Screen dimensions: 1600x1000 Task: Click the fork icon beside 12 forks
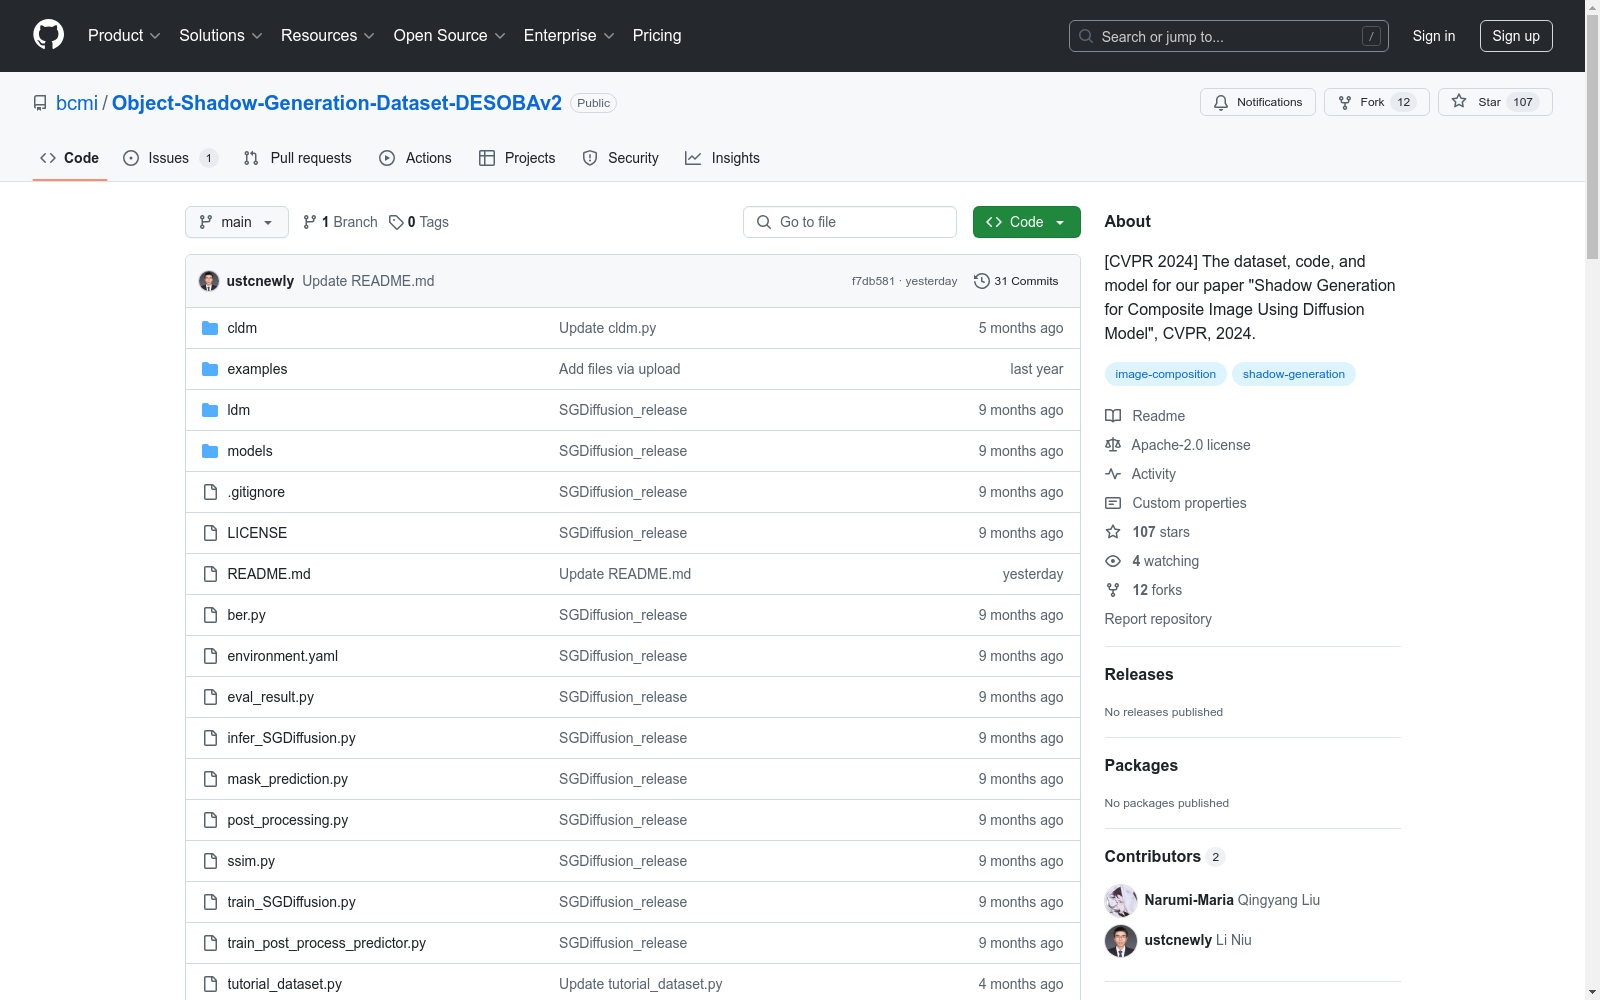1113,590
